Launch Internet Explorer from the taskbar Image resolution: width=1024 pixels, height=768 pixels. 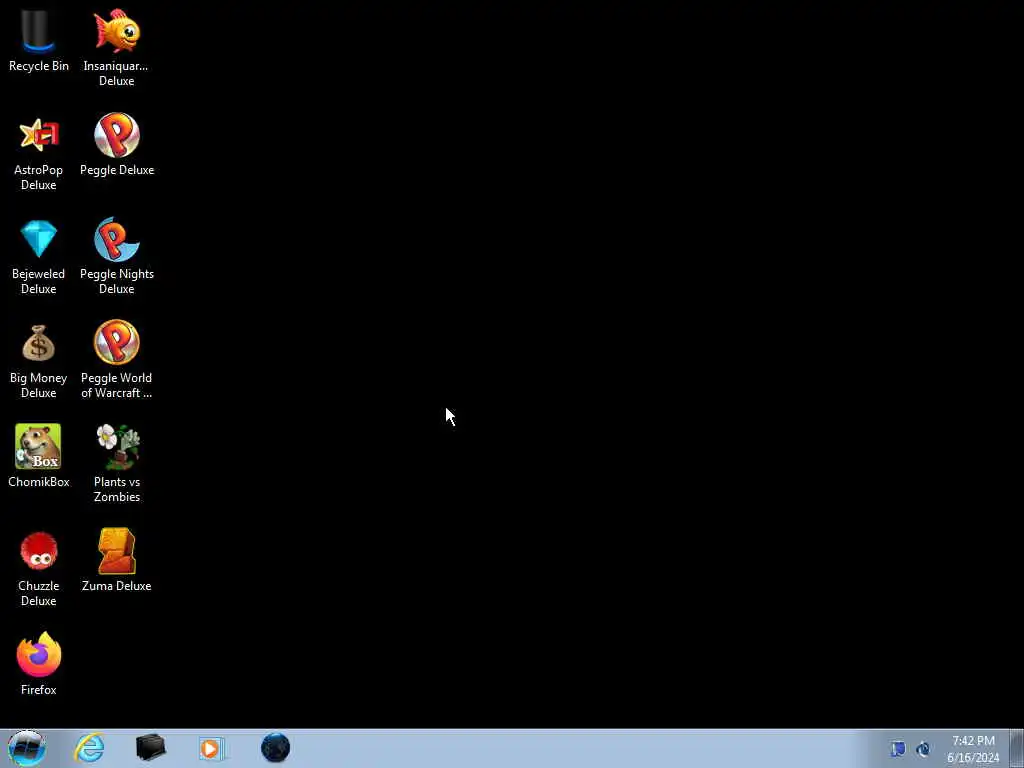point(89,748)
